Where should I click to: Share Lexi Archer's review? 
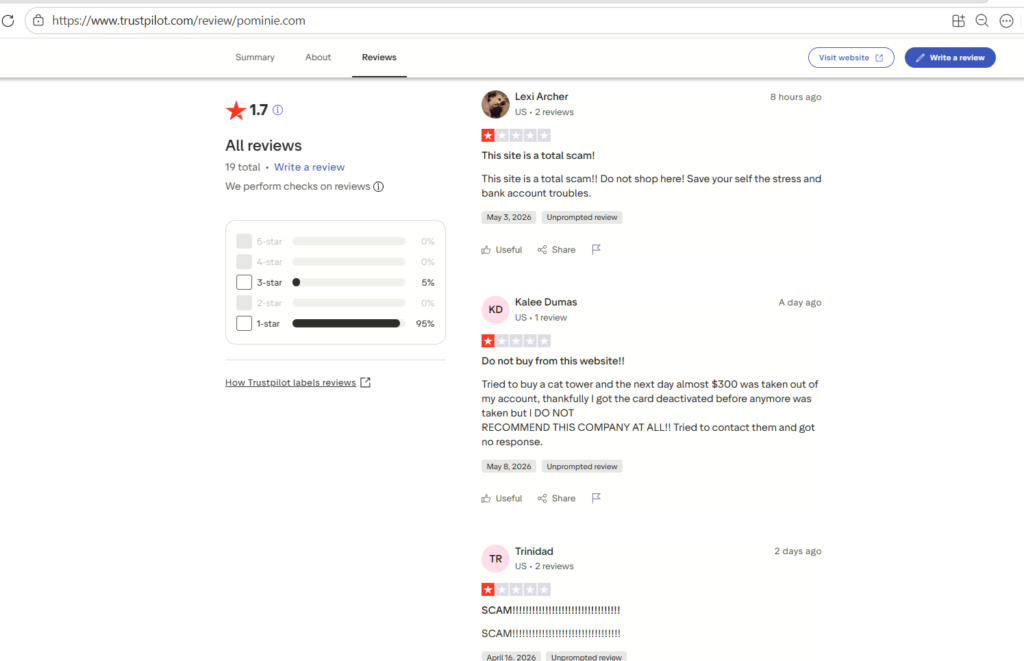click(556, 250)
